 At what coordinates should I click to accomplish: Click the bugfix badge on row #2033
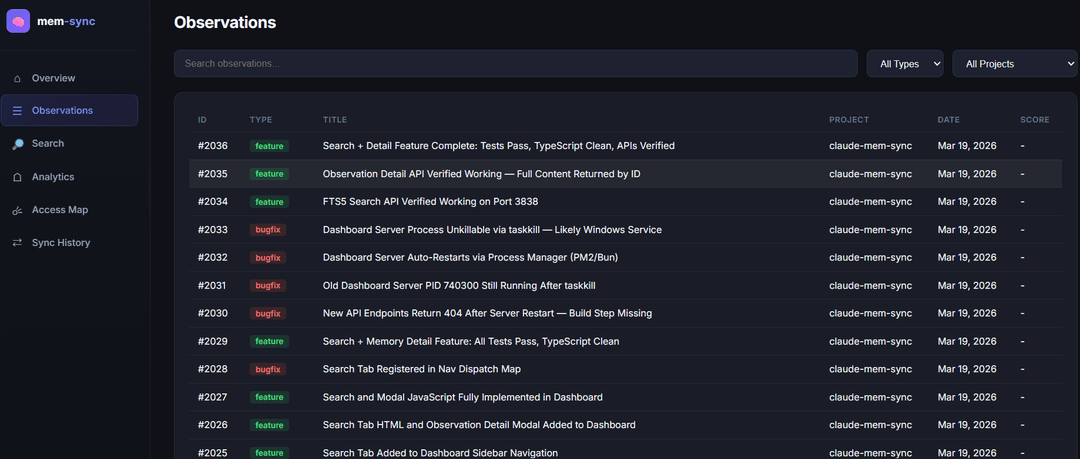[x=268, y=230]
